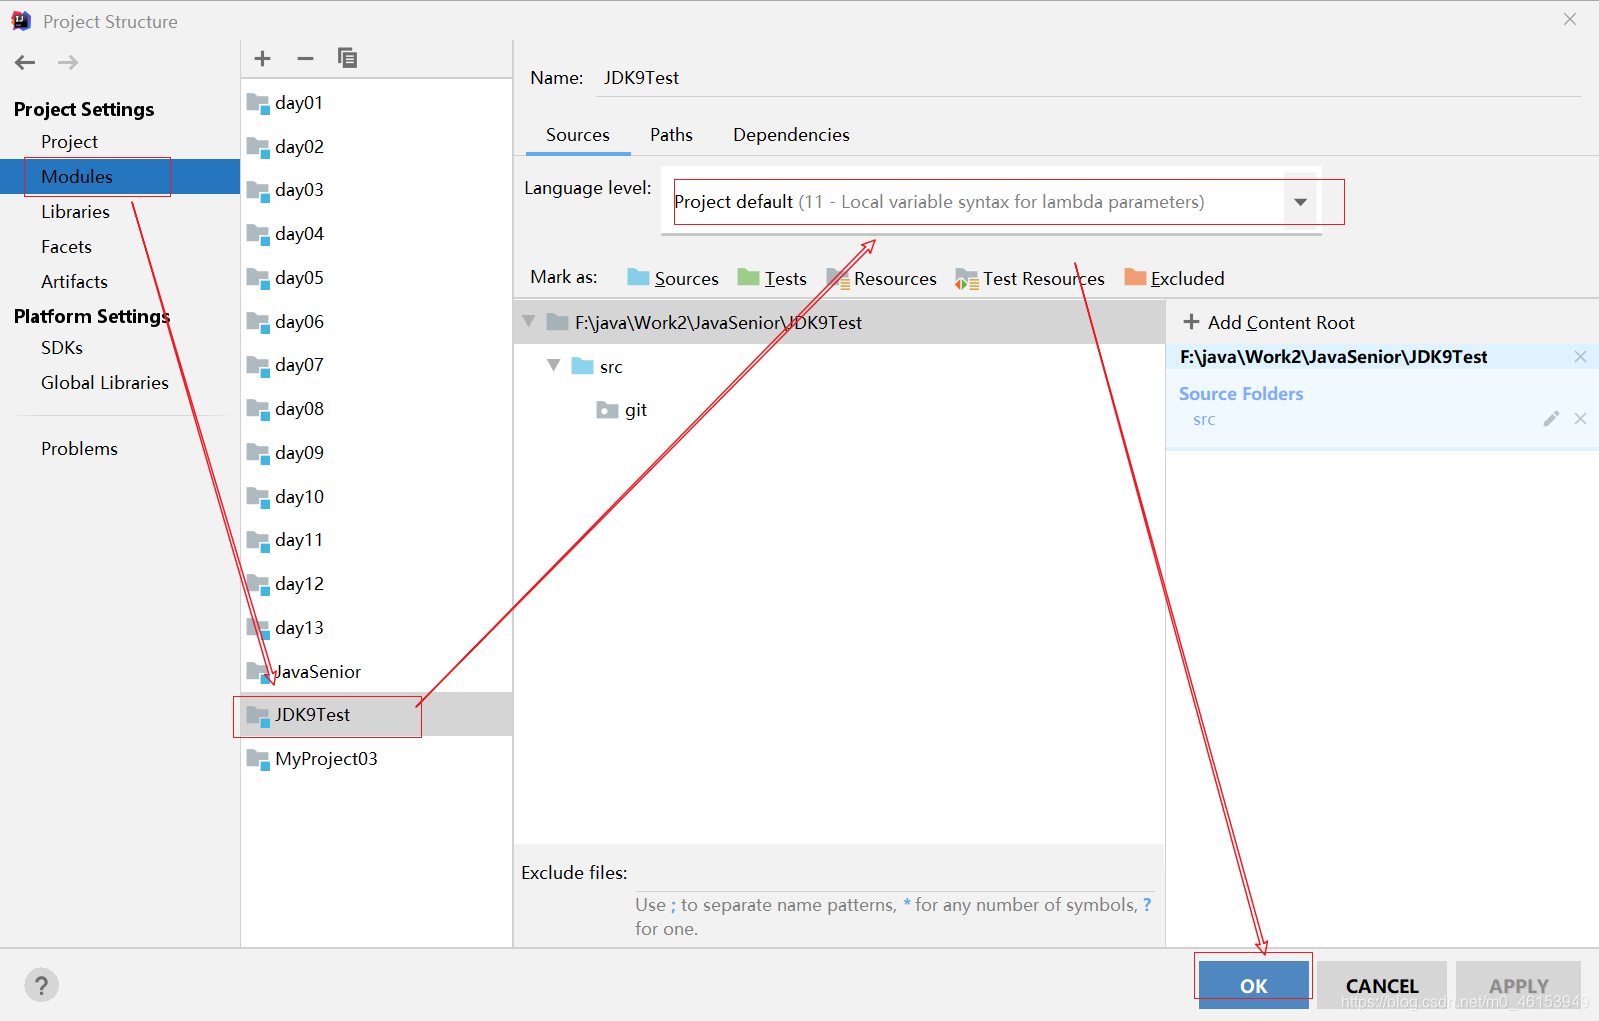Select the day02 module
The image size is (1599, 1021).
point(376,146)
